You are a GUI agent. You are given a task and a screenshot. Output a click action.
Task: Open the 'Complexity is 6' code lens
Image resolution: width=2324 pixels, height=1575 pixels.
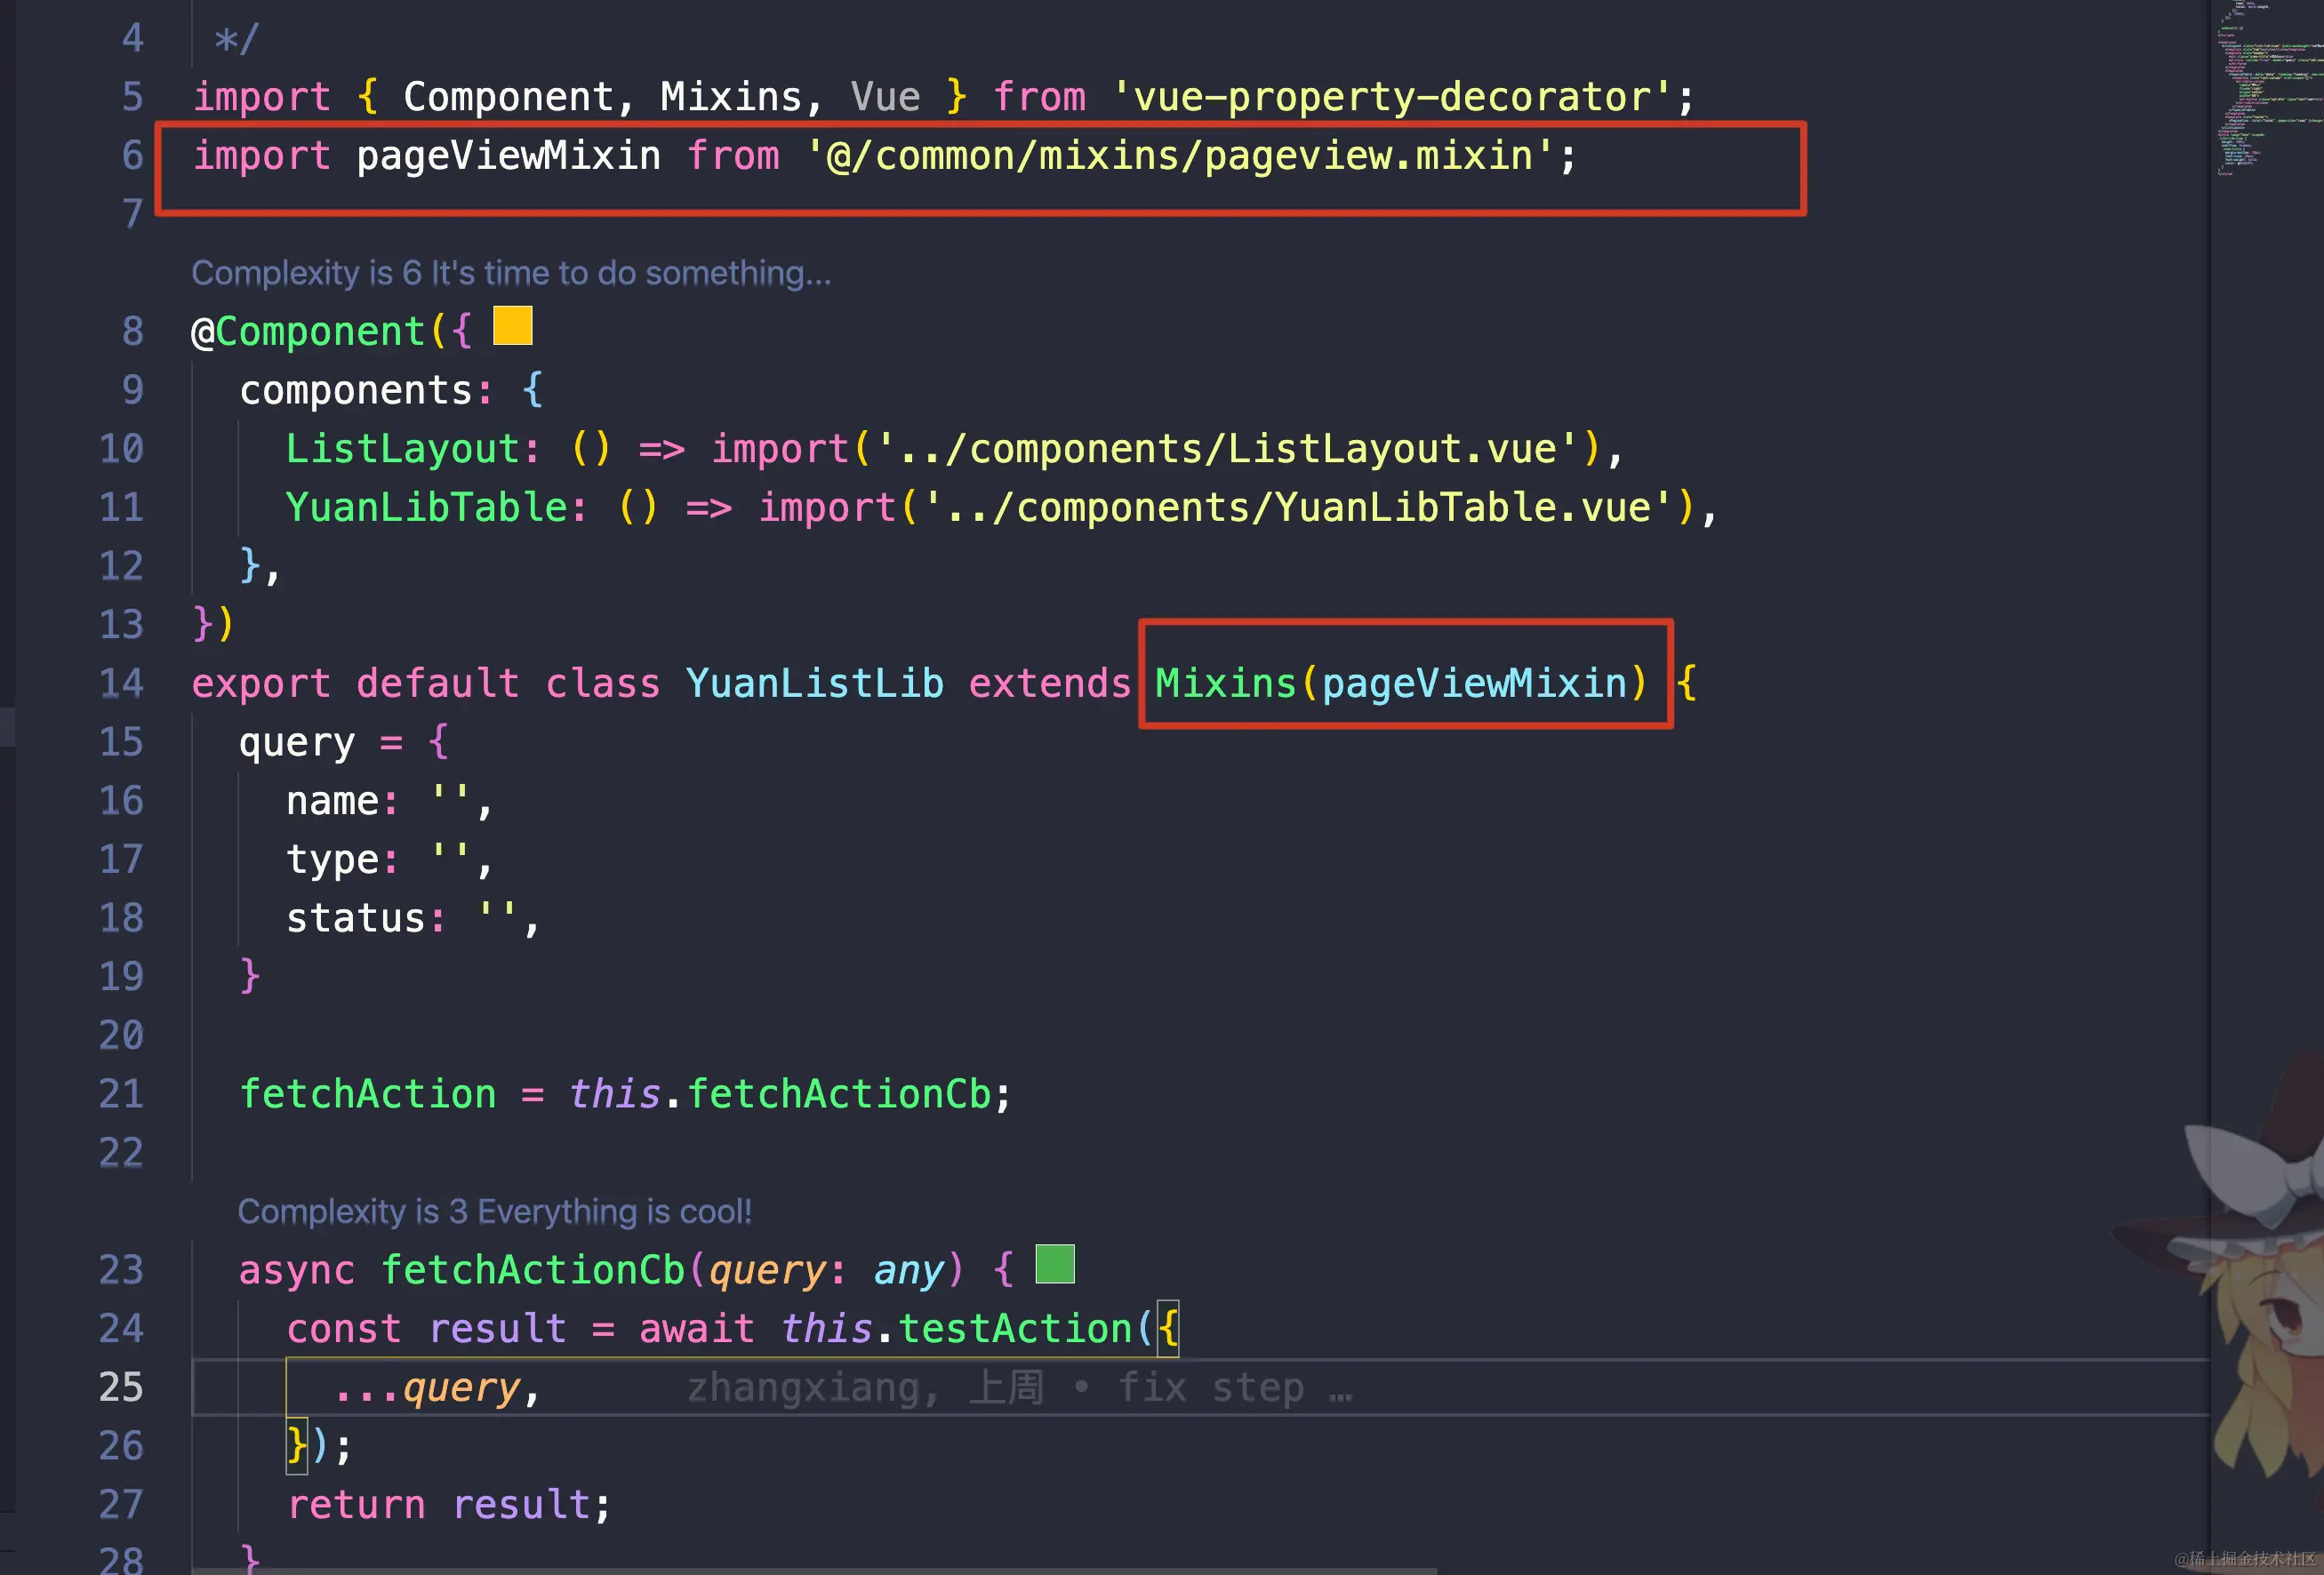coord(510,273)
